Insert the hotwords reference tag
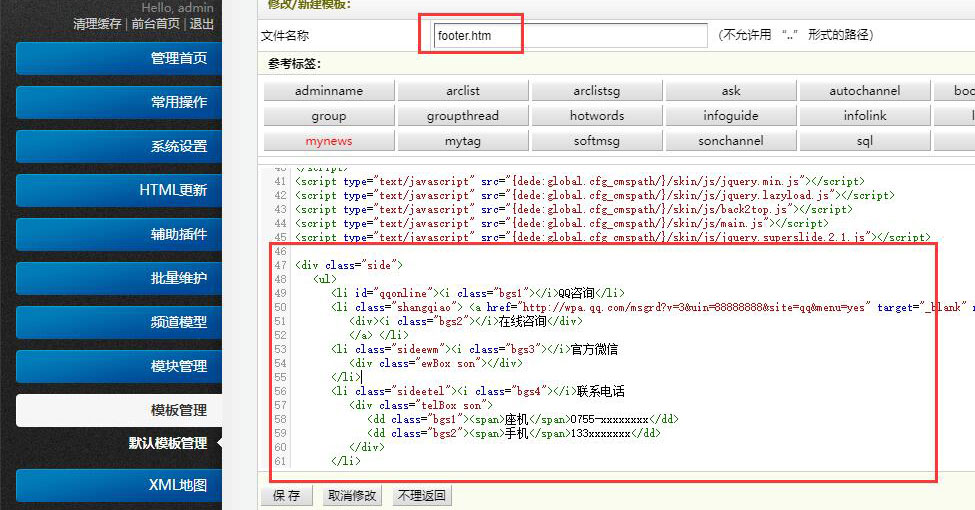 pos(597,116)
